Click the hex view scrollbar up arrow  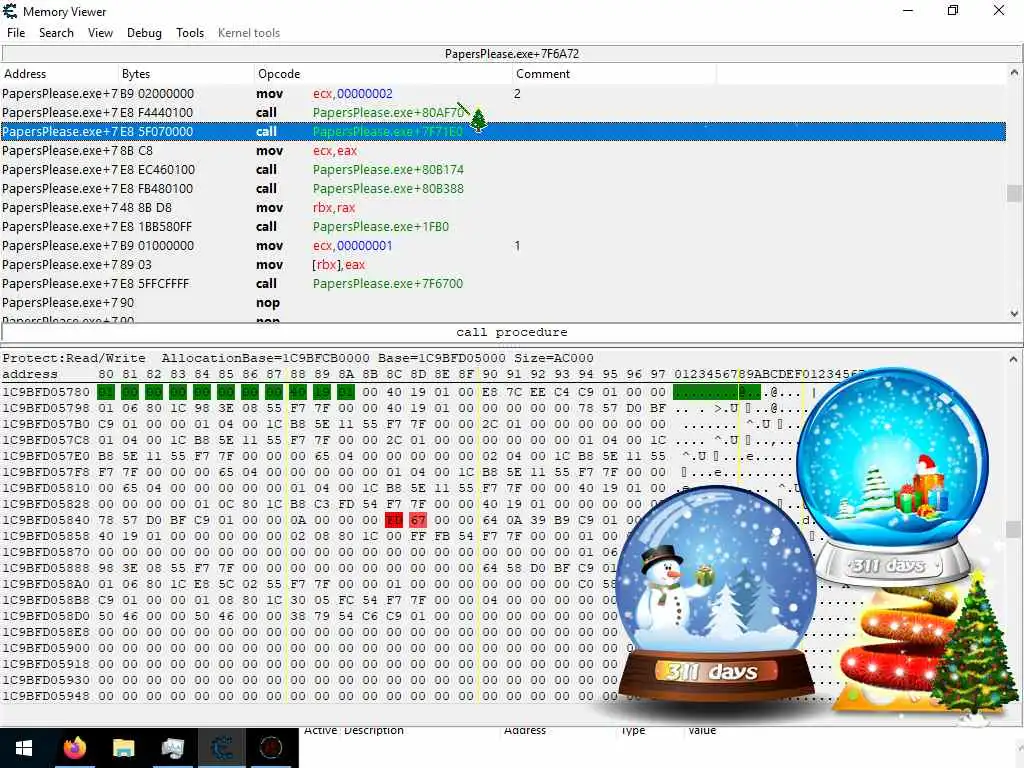coord(1014,359)
